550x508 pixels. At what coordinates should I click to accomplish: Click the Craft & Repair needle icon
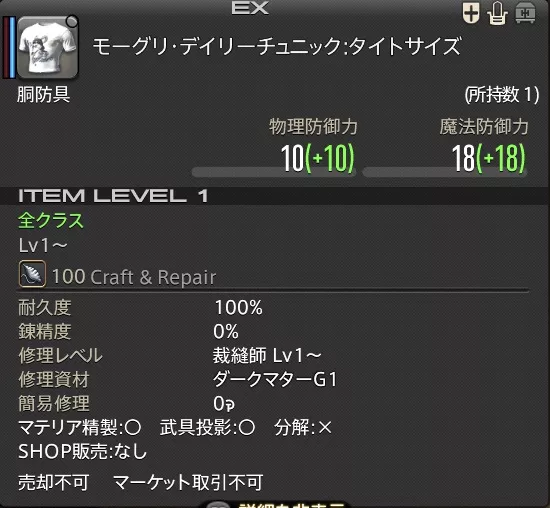pyautogui.click(x=32, y=274)
